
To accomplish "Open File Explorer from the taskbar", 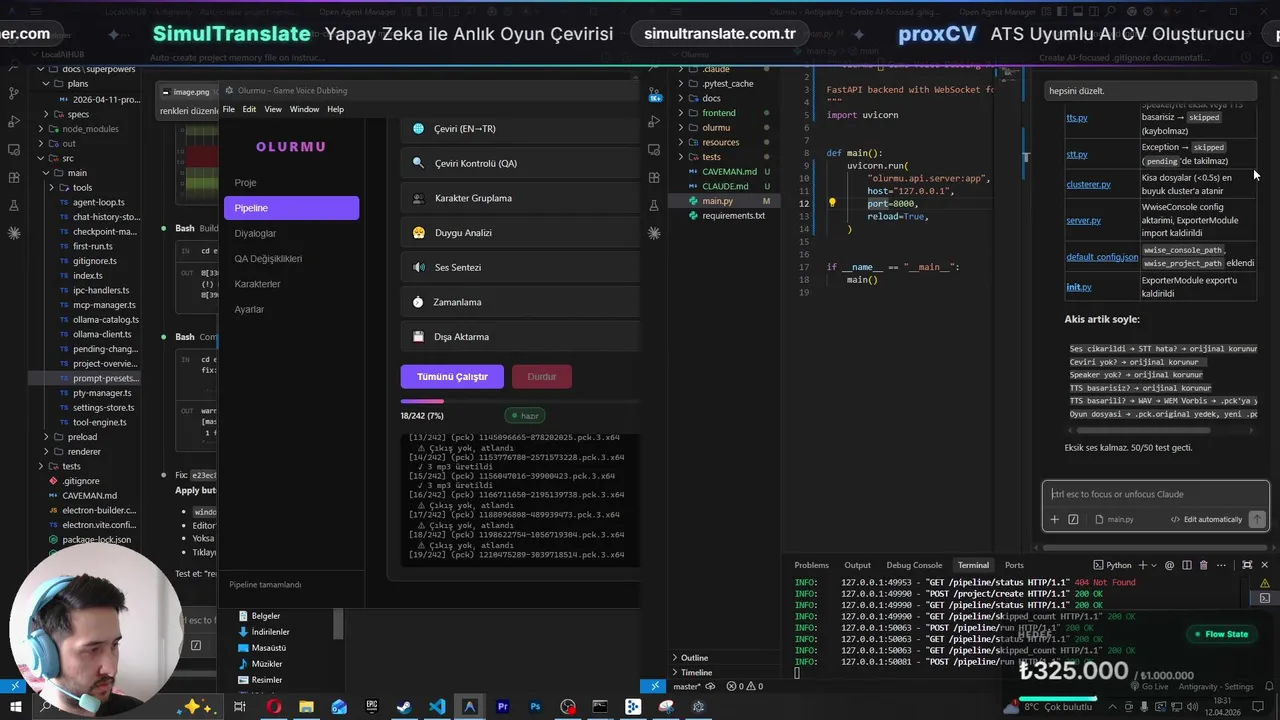I will click(x=306, y=707).
